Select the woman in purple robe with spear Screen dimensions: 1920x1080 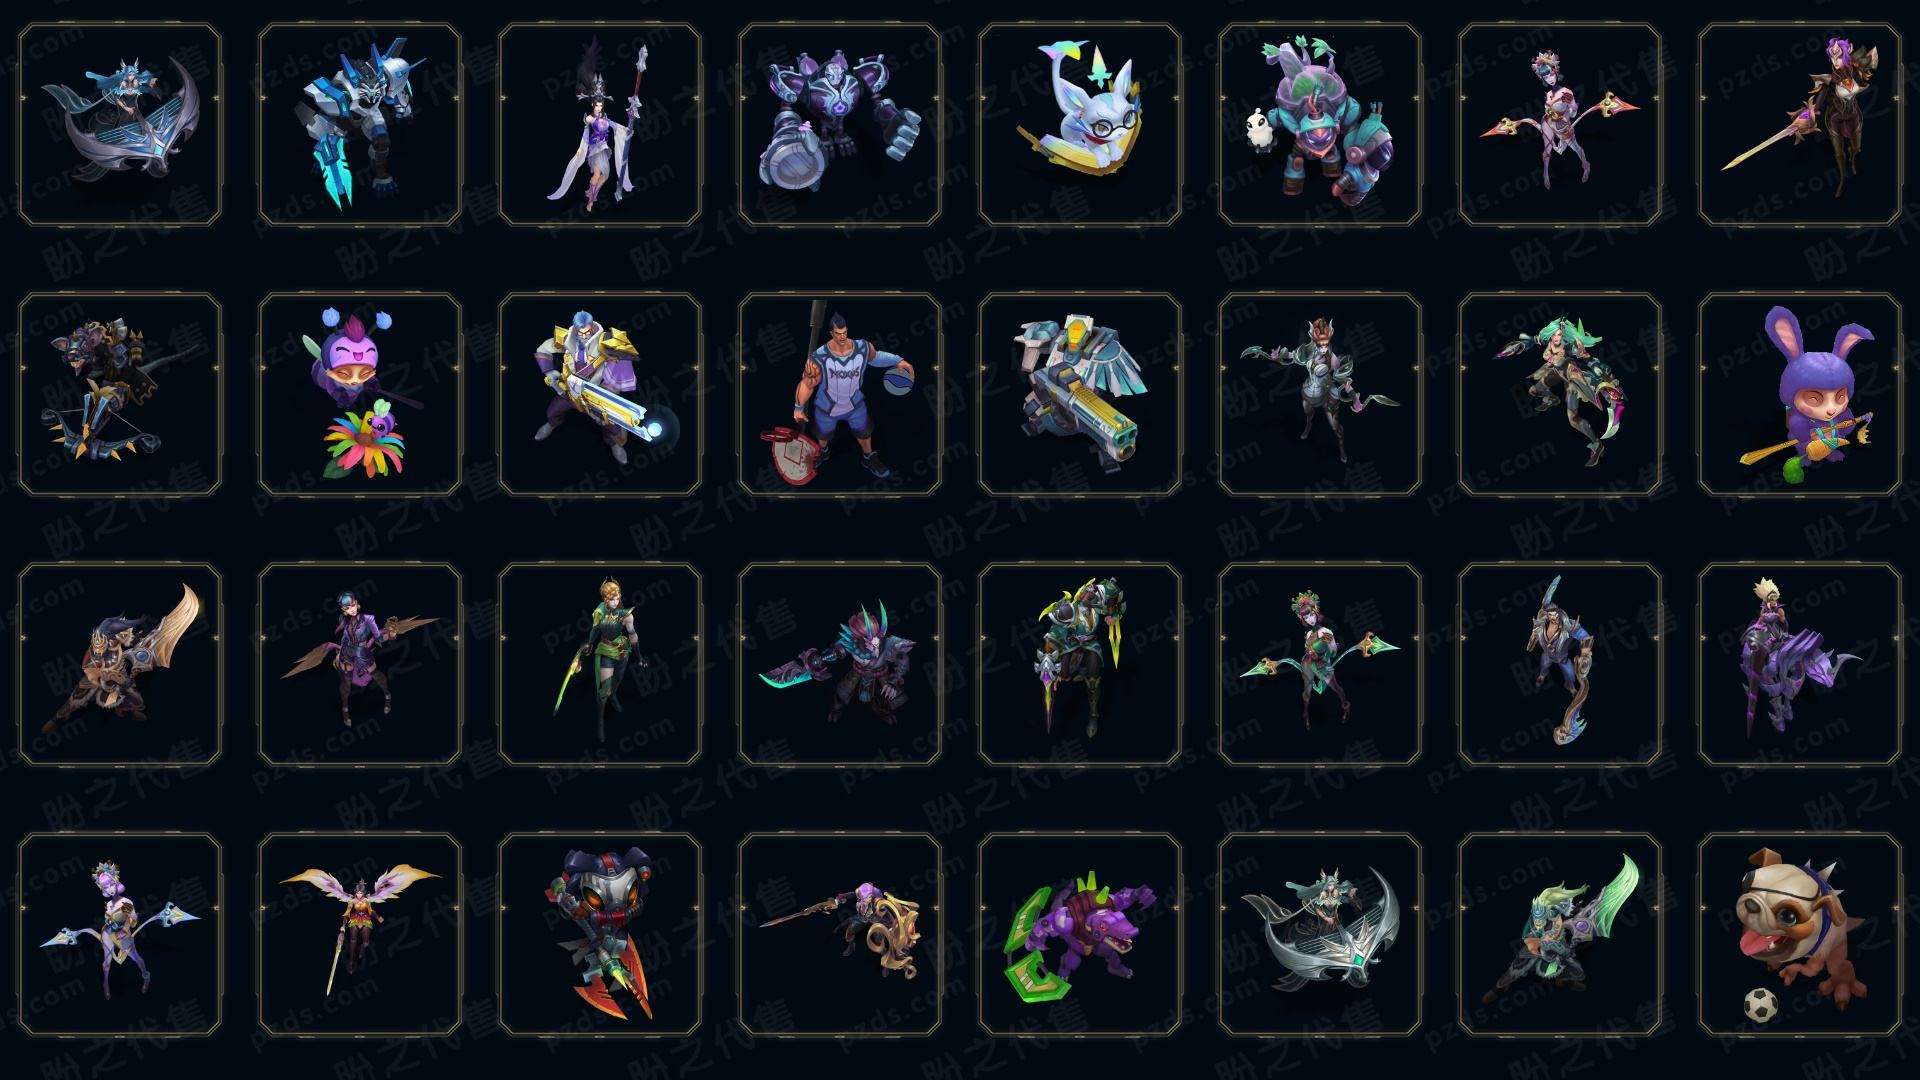pos(600,124)
